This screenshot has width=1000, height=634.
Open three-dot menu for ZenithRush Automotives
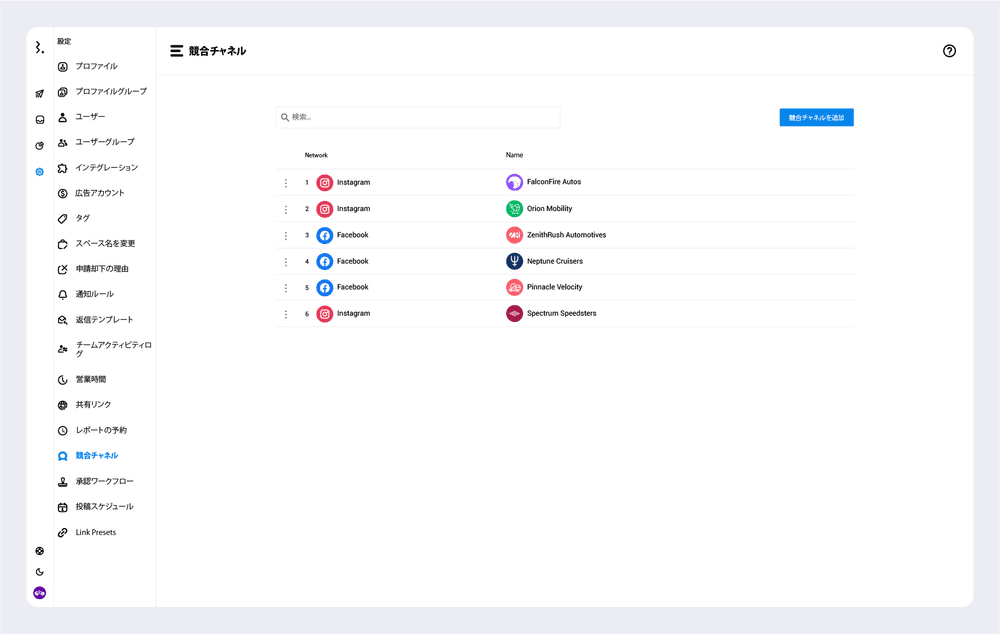coord(286,235)
